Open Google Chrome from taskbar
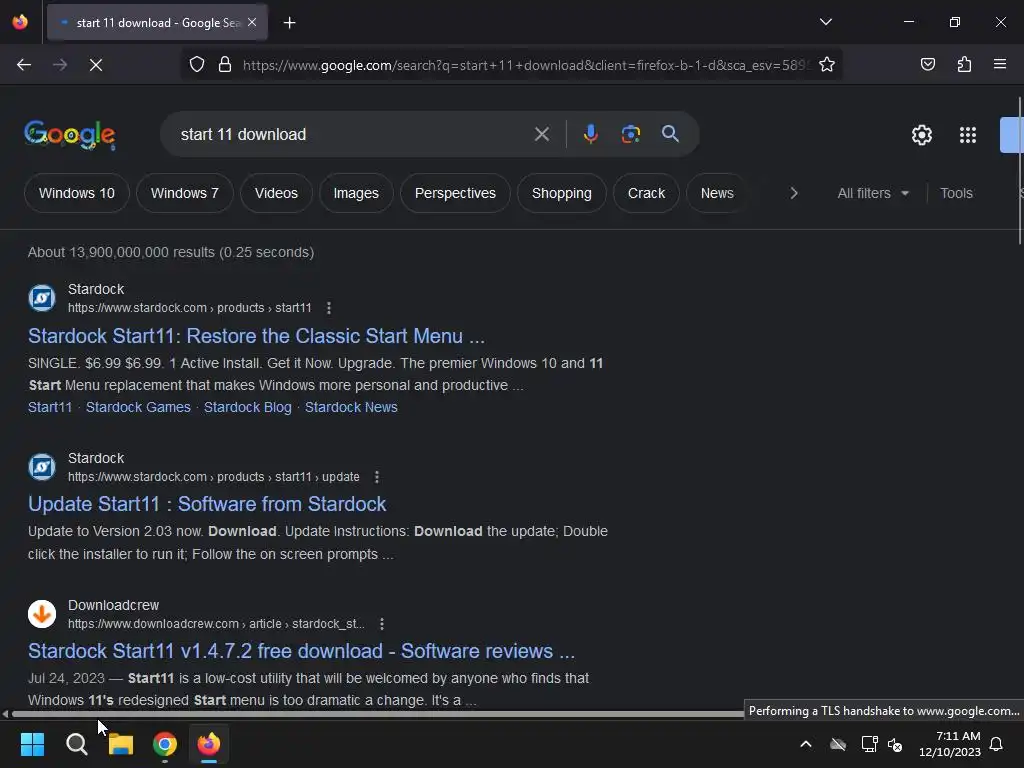The height and width of the screenshot is (768, 1024). click(x=165, y=744)
